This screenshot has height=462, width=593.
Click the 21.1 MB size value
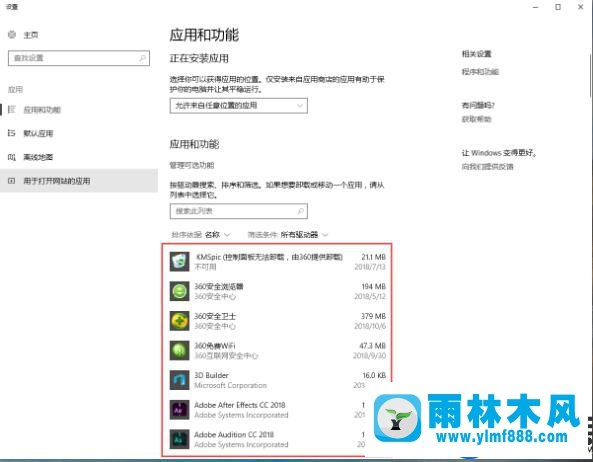tap(373, 257)
